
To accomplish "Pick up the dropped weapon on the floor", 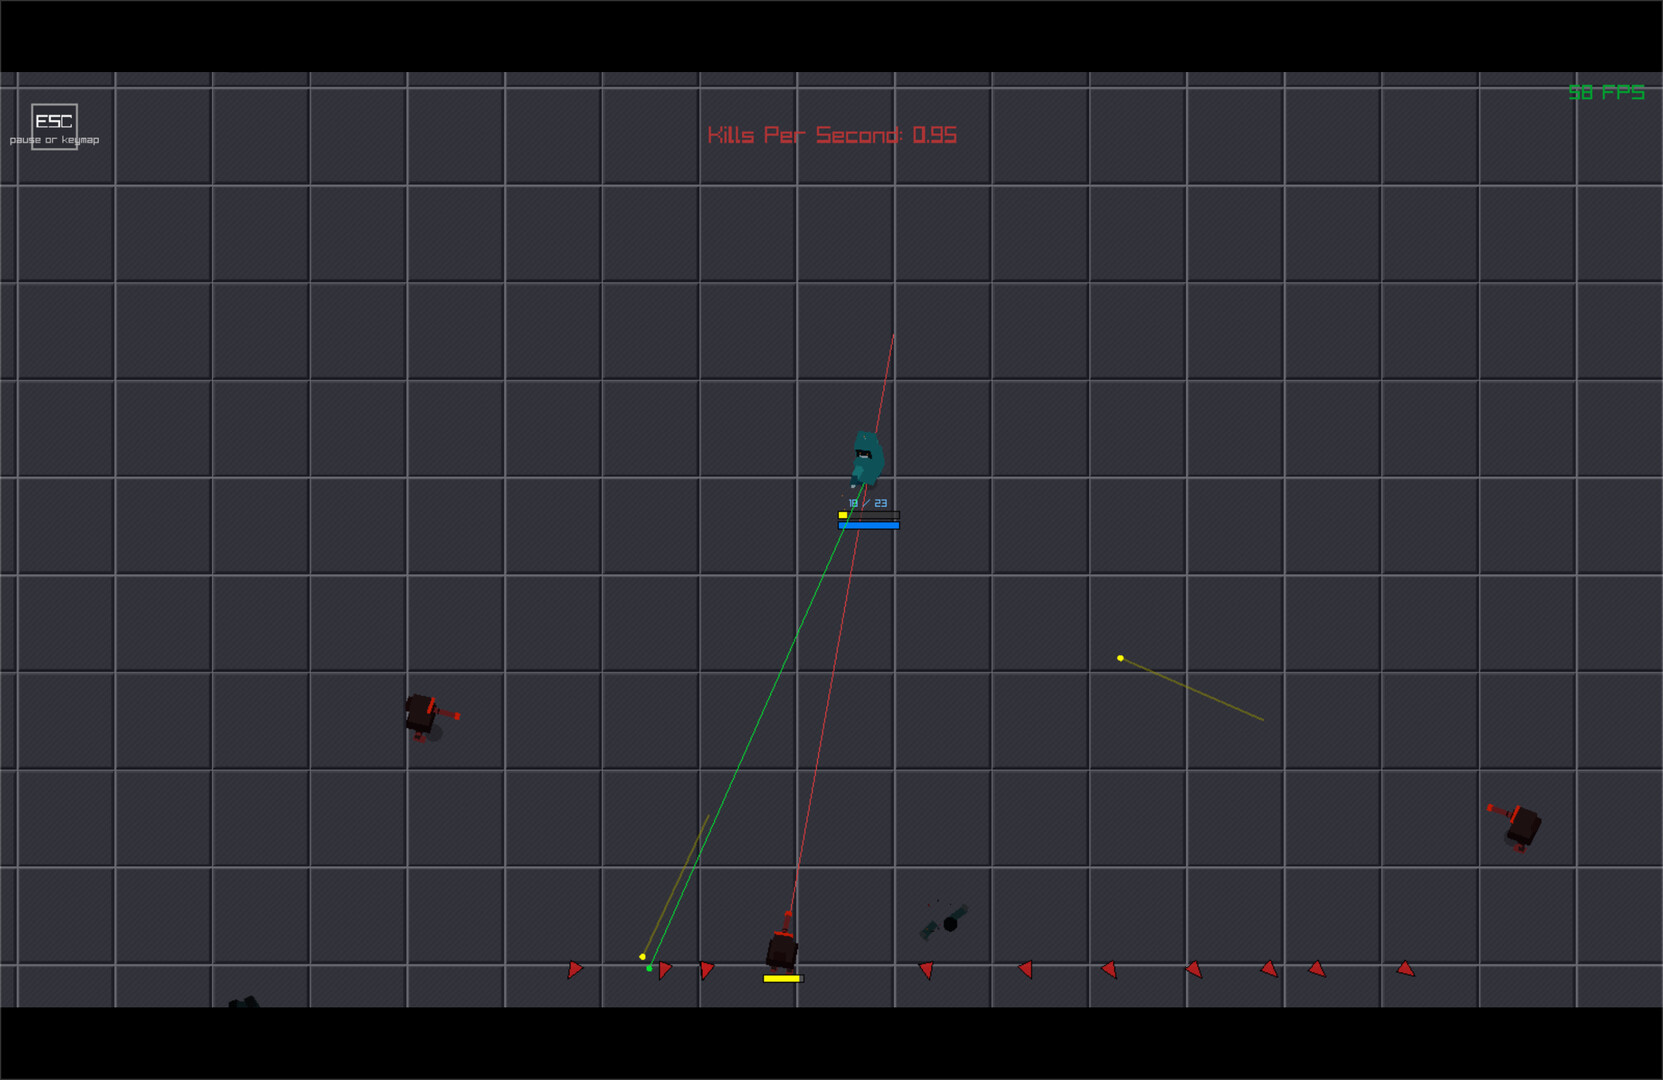I will [x=944, y=922].
